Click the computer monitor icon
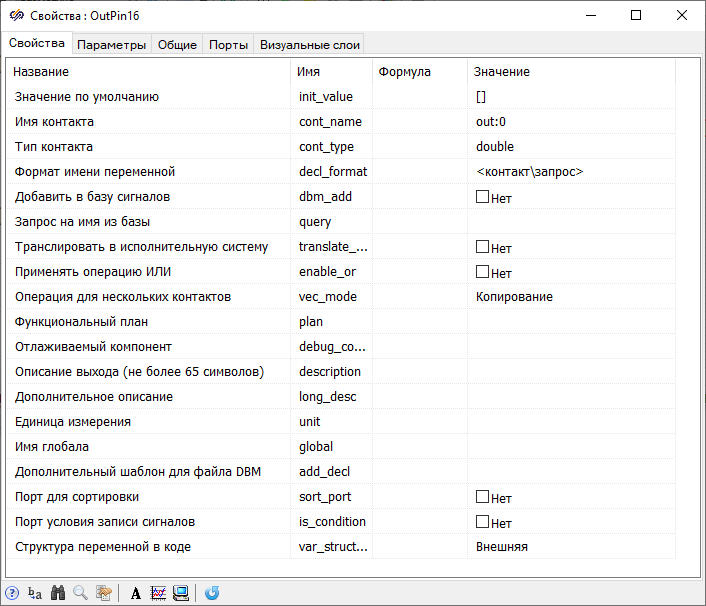This screenshot has height=606, width=706. (x=181, y=593)
